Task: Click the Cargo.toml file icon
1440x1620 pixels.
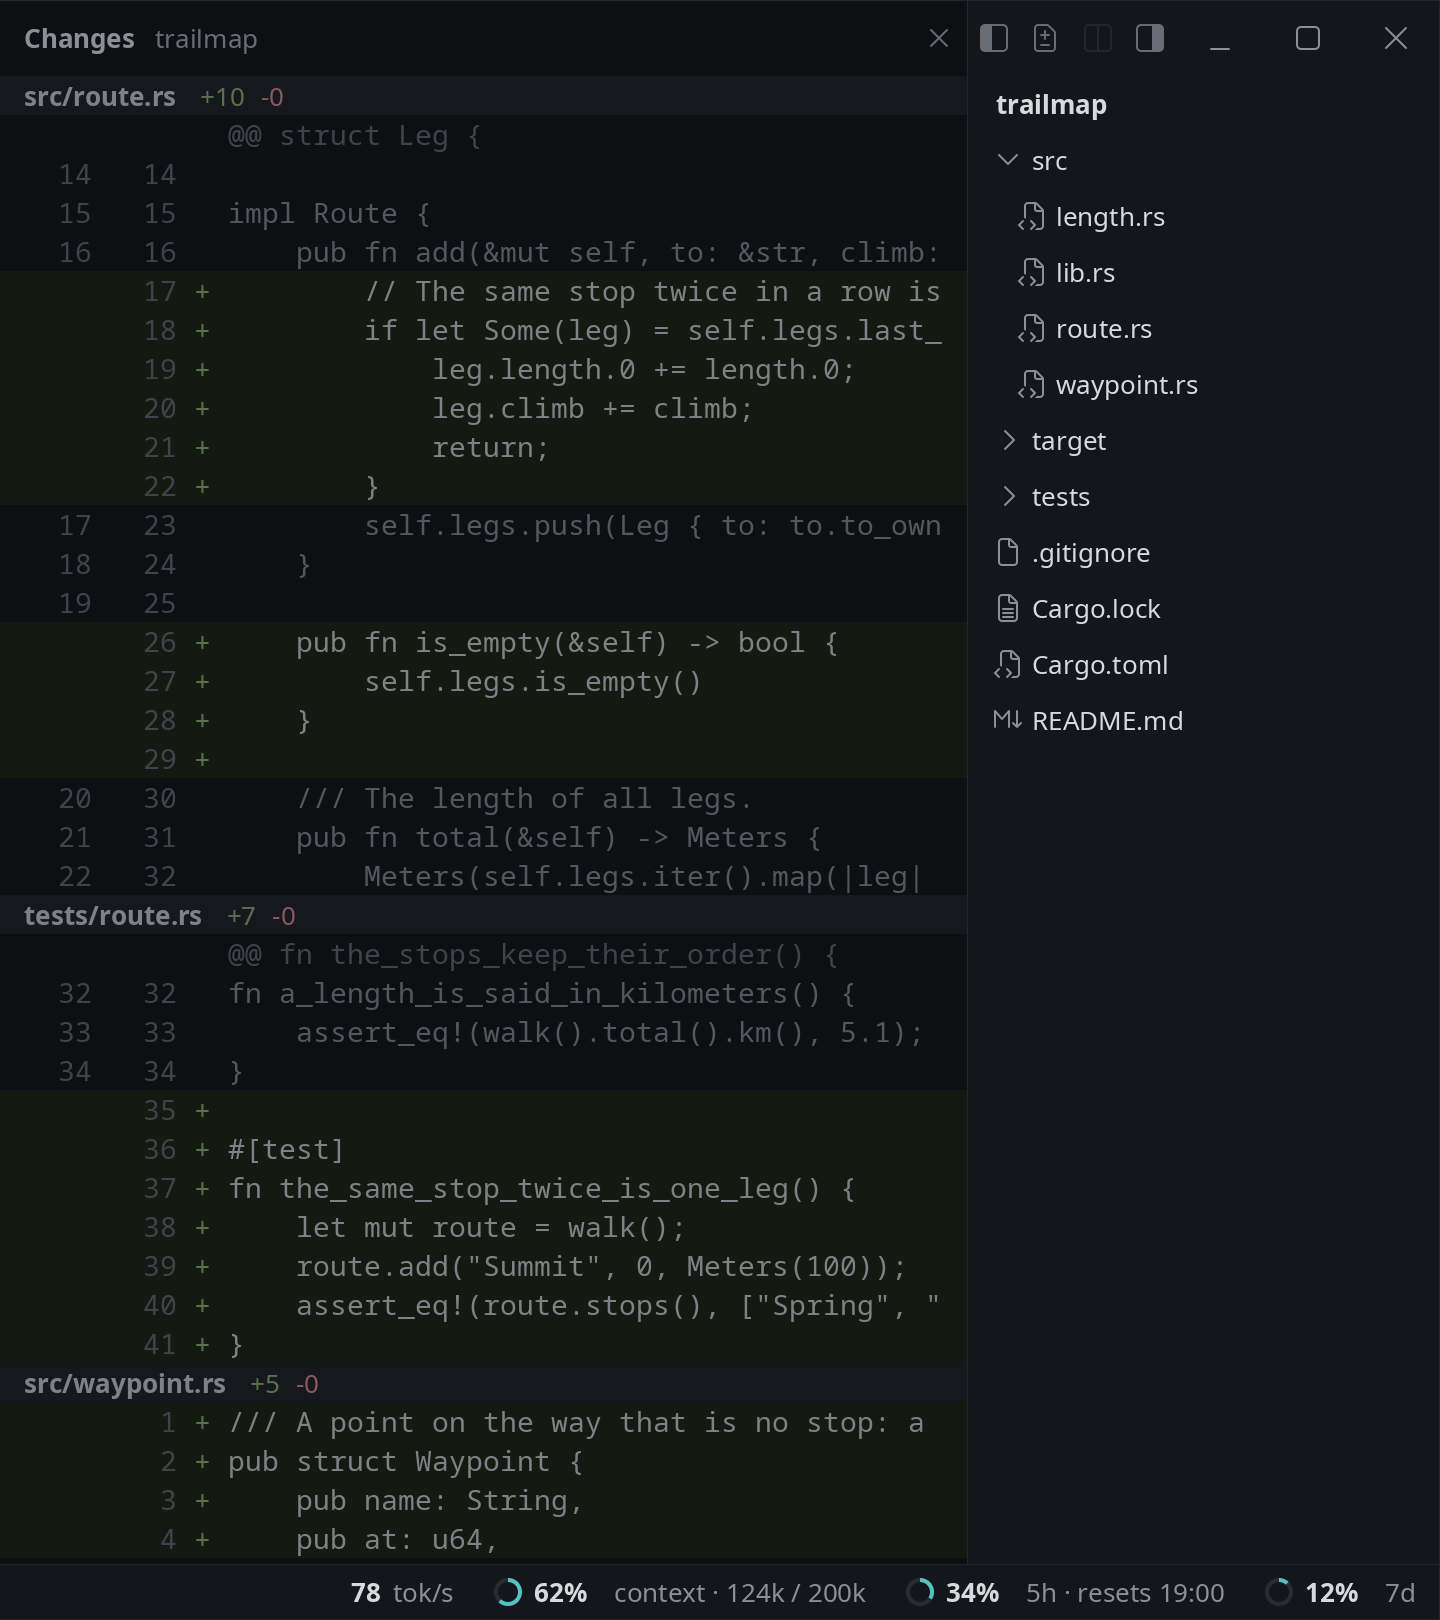Action: tap(1007, 664)
